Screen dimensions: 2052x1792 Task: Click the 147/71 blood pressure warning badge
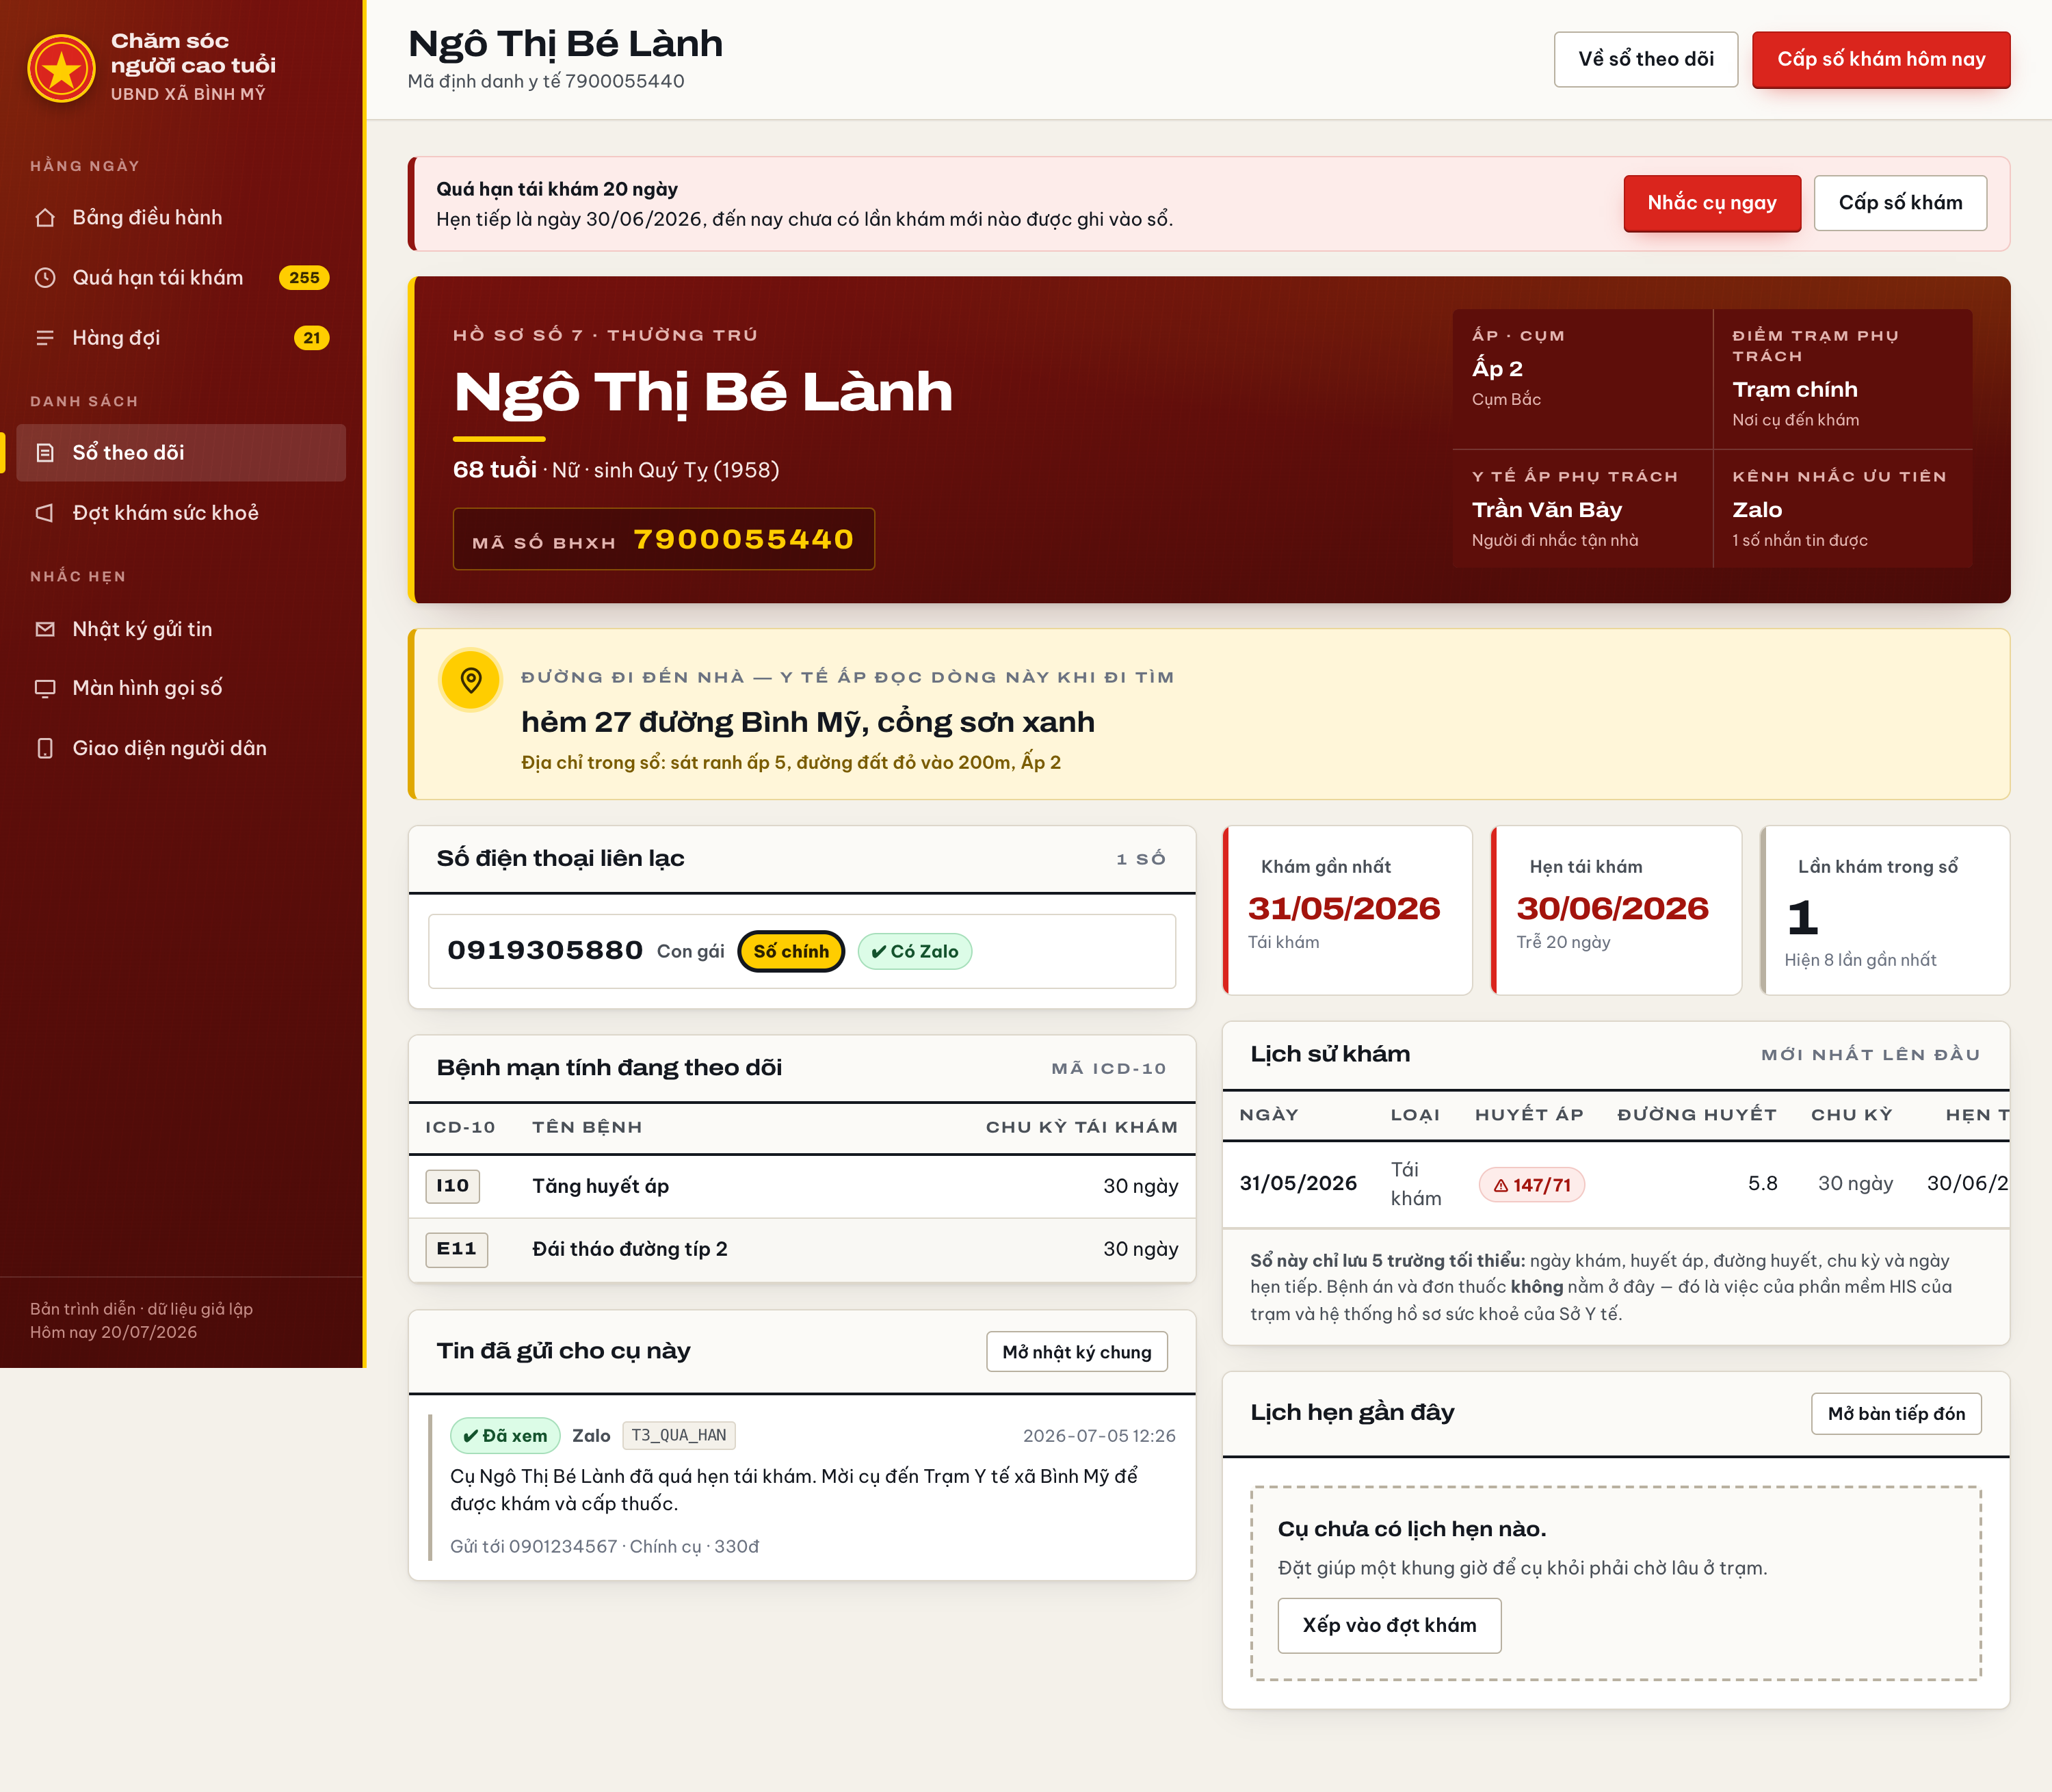1531,1185
